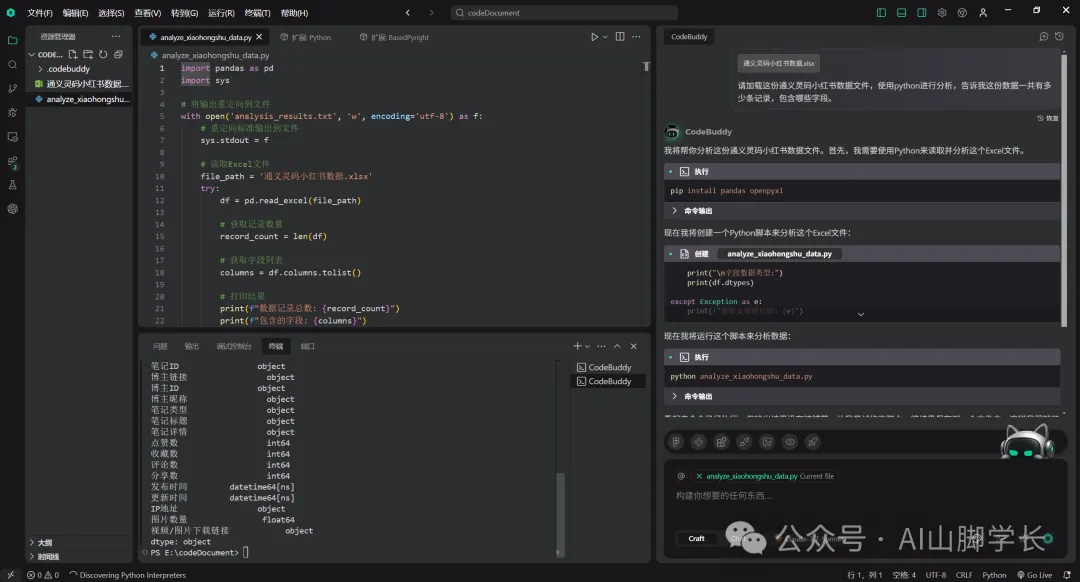This screenshot has width=1080, height=582.
Task: Open the 查看(V) menu
Action: click(x=147, y=13)
